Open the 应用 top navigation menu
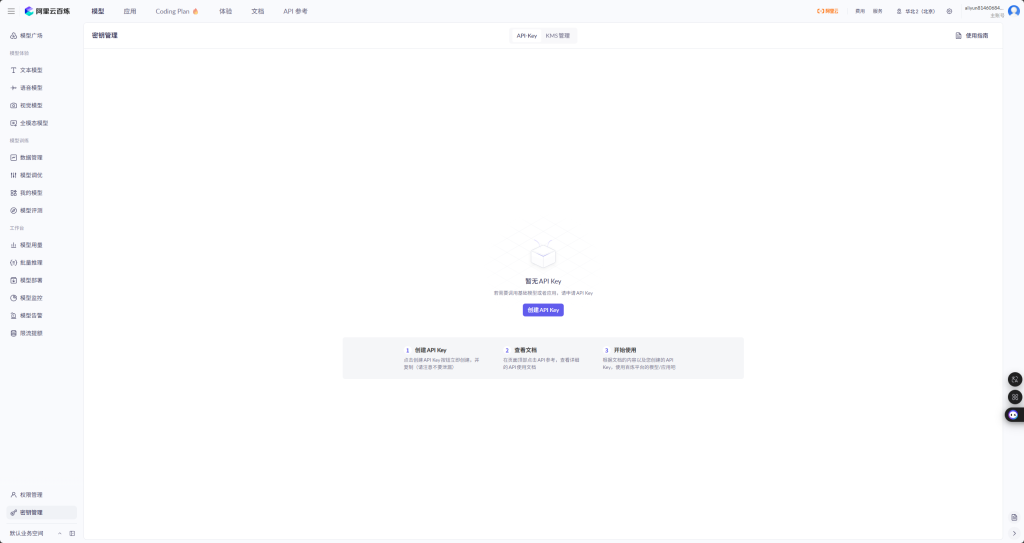 click(x=130, y=11)
